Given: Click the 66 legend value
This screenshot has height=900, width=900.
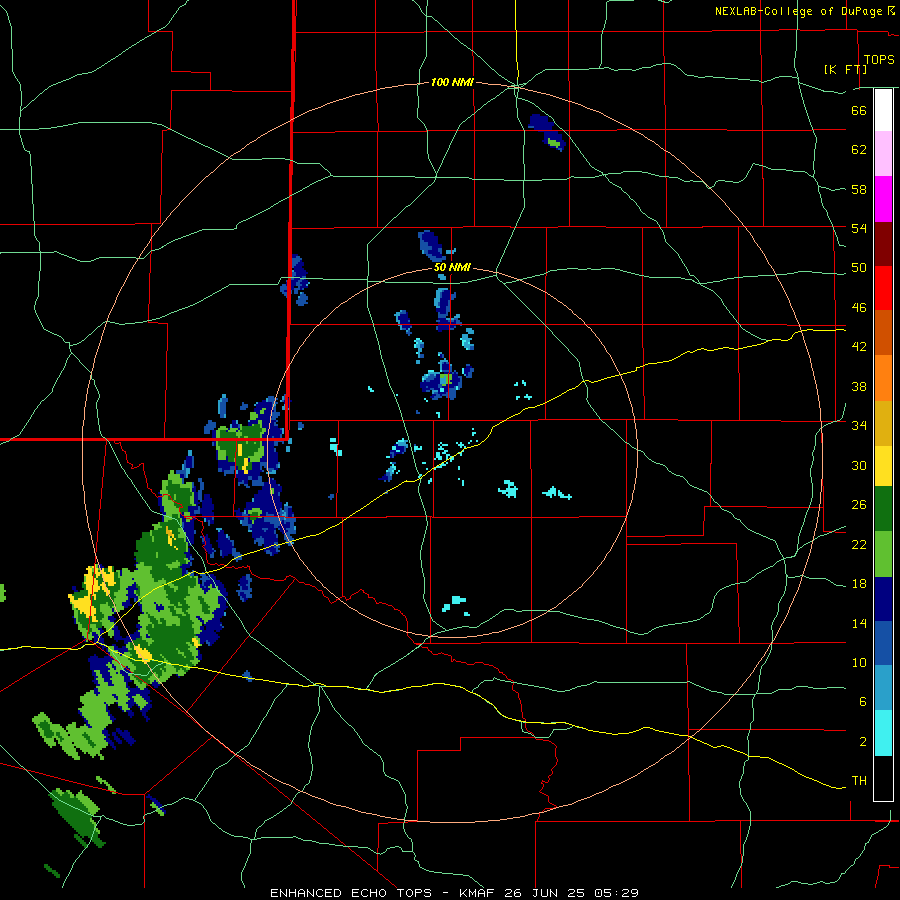Looking at the screenshot, I should 859,110.
